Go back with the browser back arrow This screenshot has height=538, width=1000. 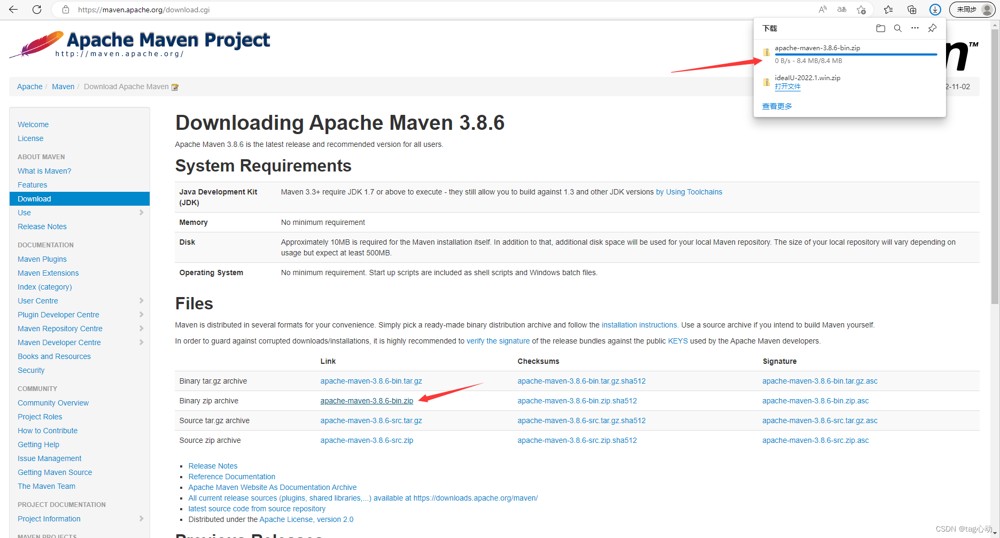(13, 10)
